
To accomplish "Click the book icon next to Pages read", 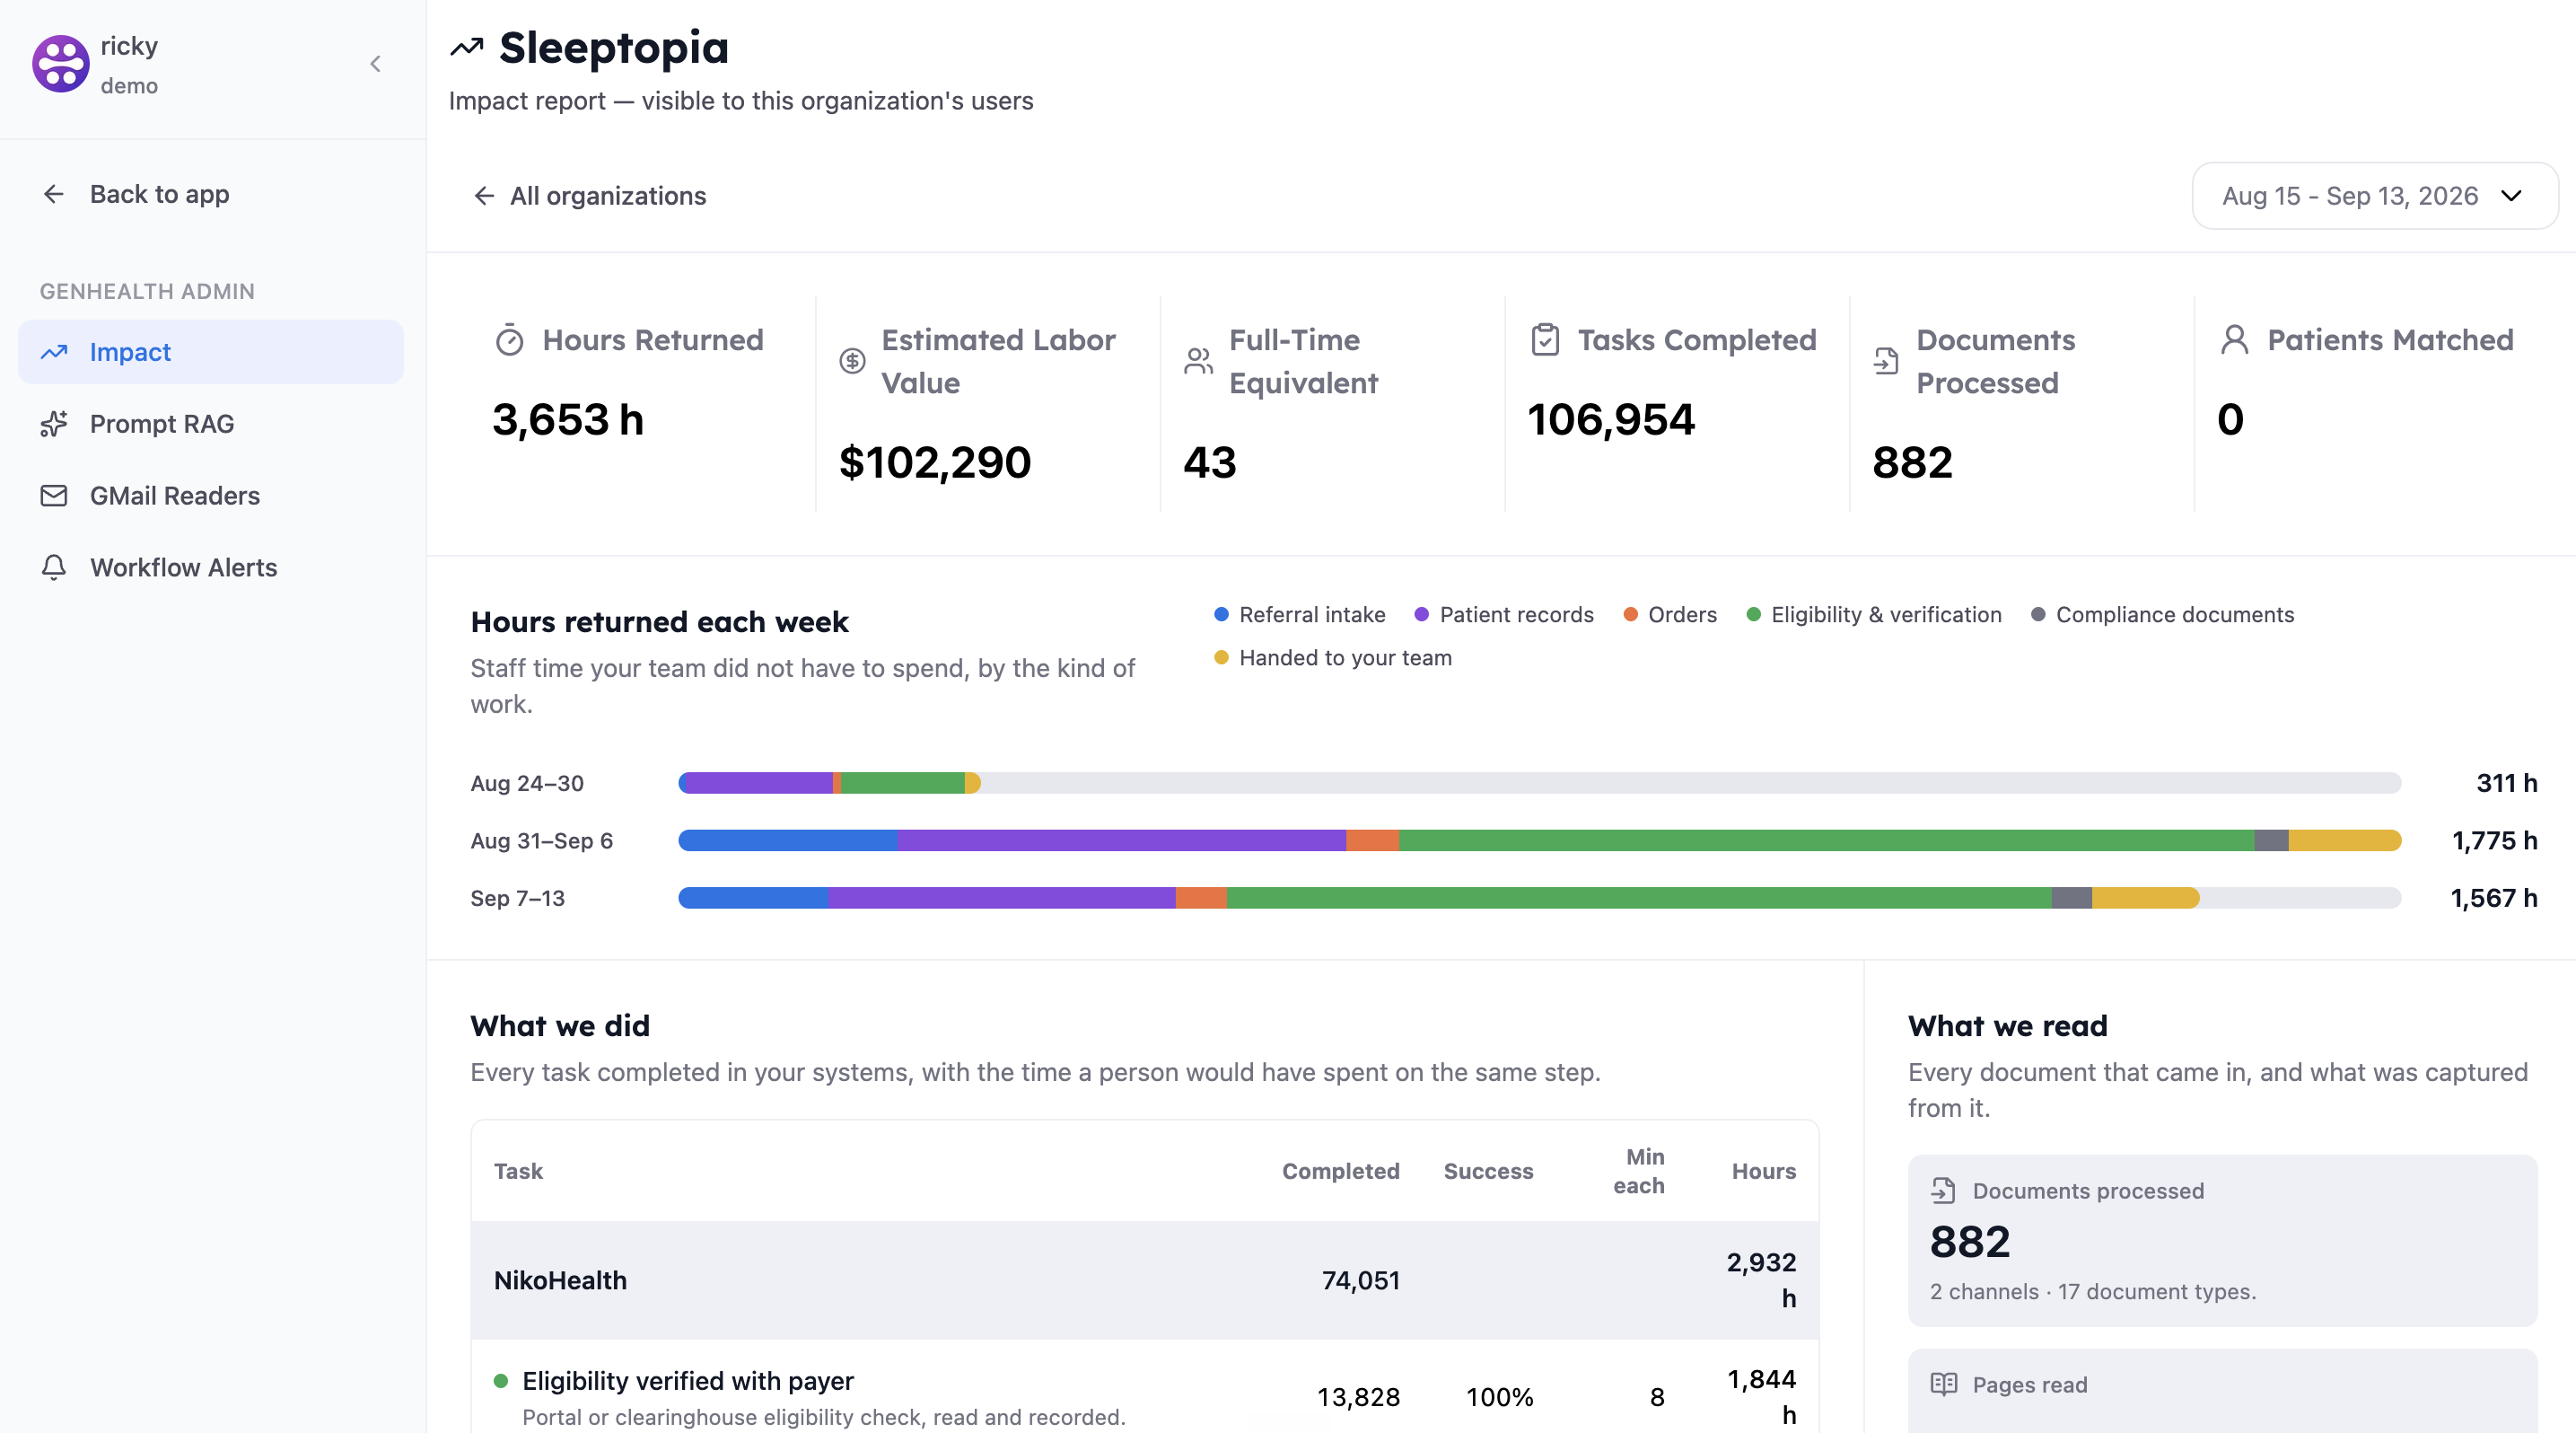I will pos(1944,1384).
